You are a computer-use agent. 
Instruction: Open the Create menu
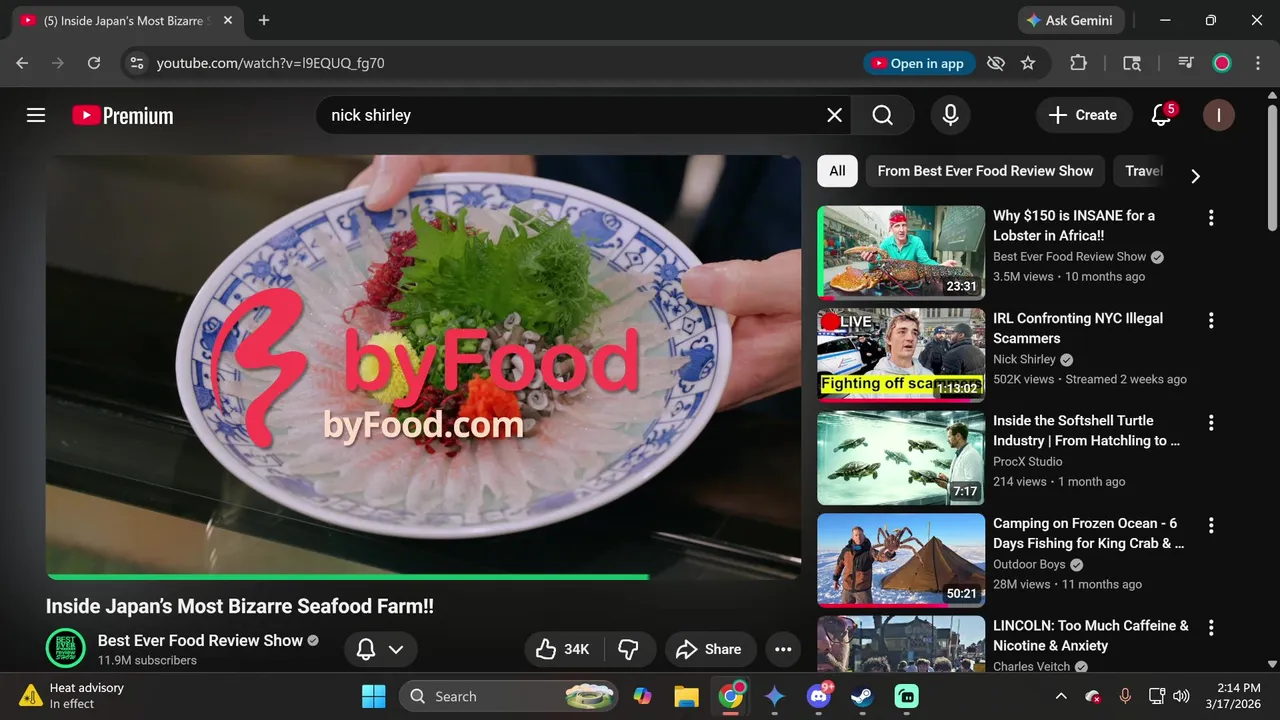click(x=1083, y=115)
